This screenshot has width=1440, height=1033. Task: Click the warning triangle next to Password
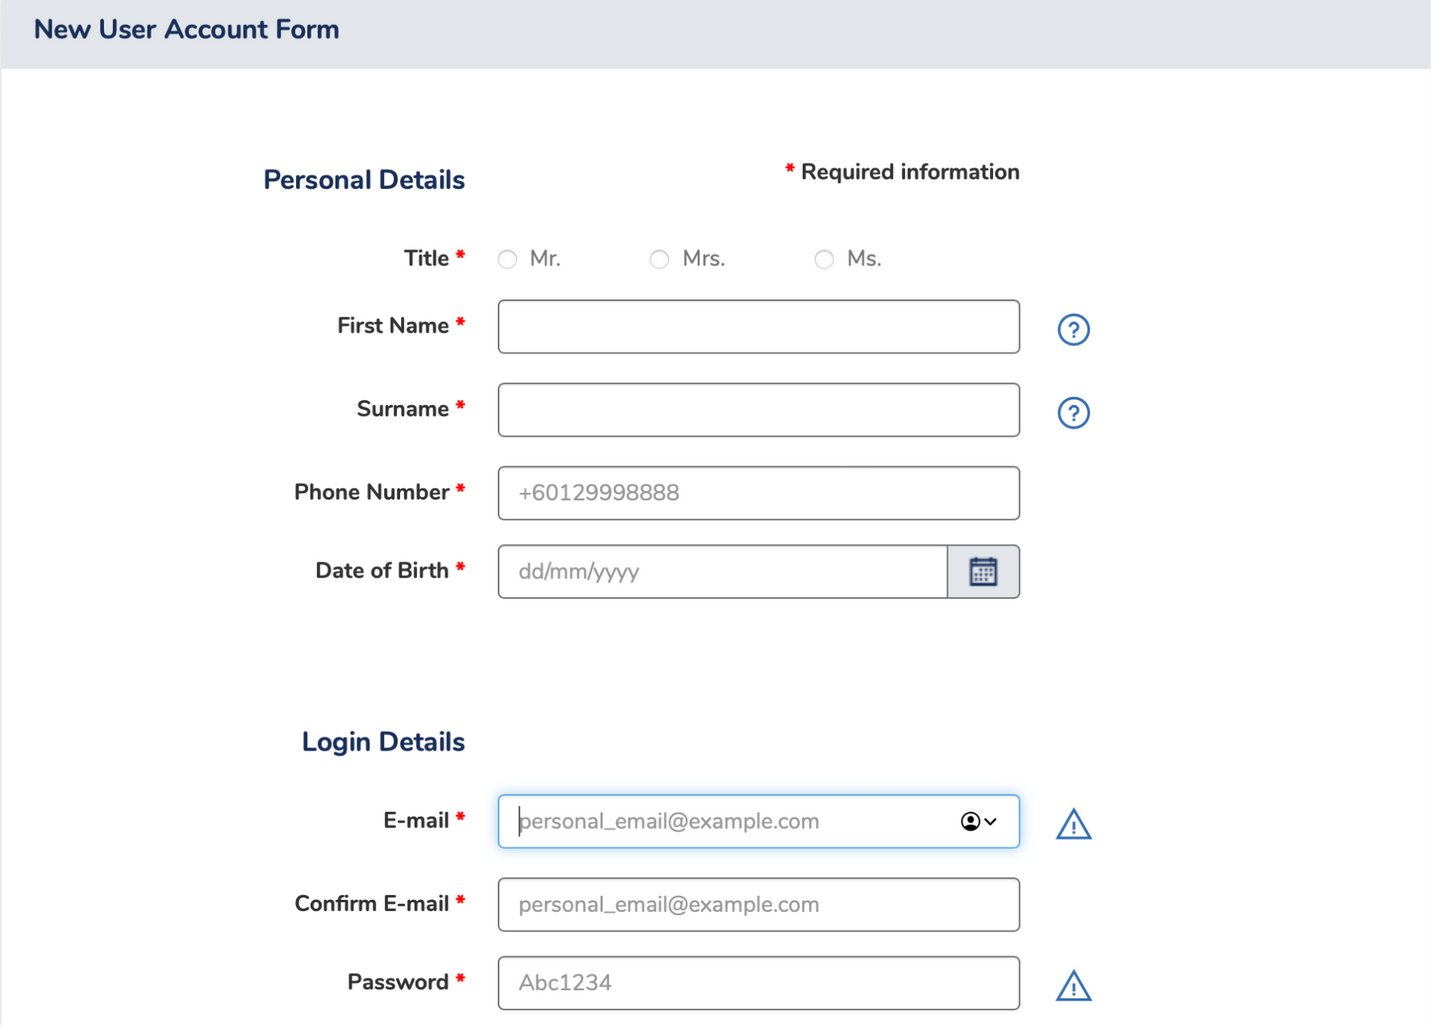(x=1073, y=986)
